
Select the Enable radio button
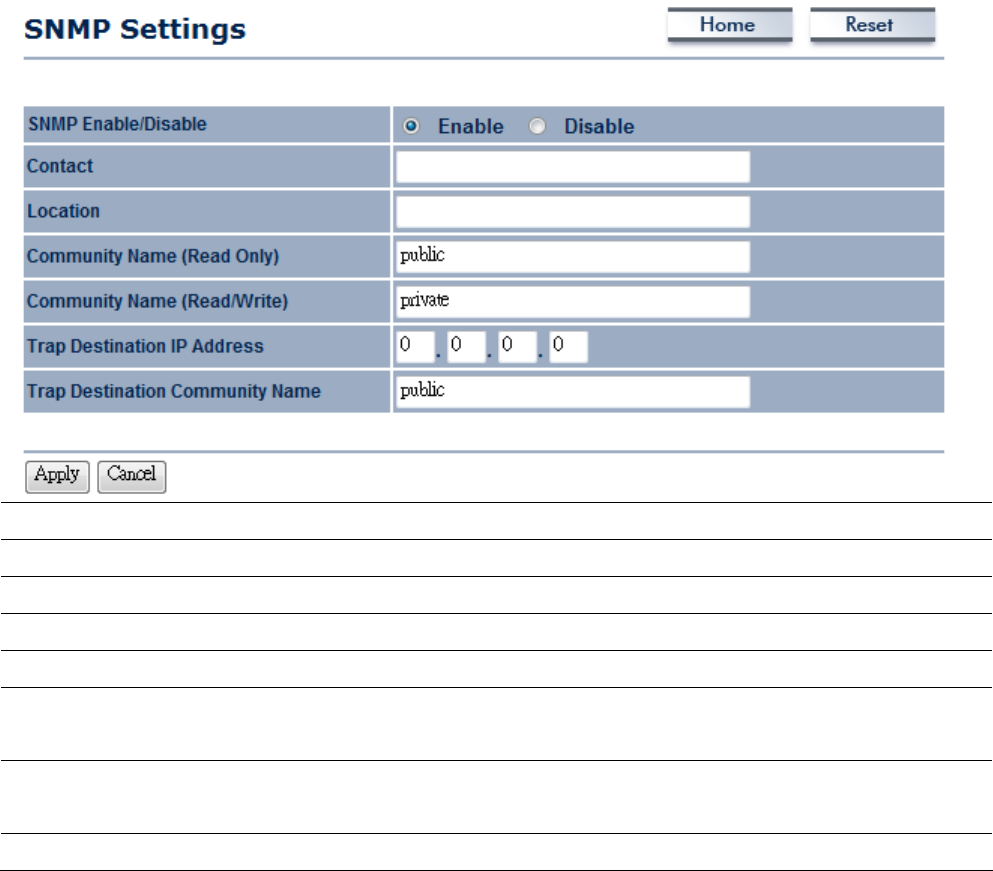[x=410, y=126]
